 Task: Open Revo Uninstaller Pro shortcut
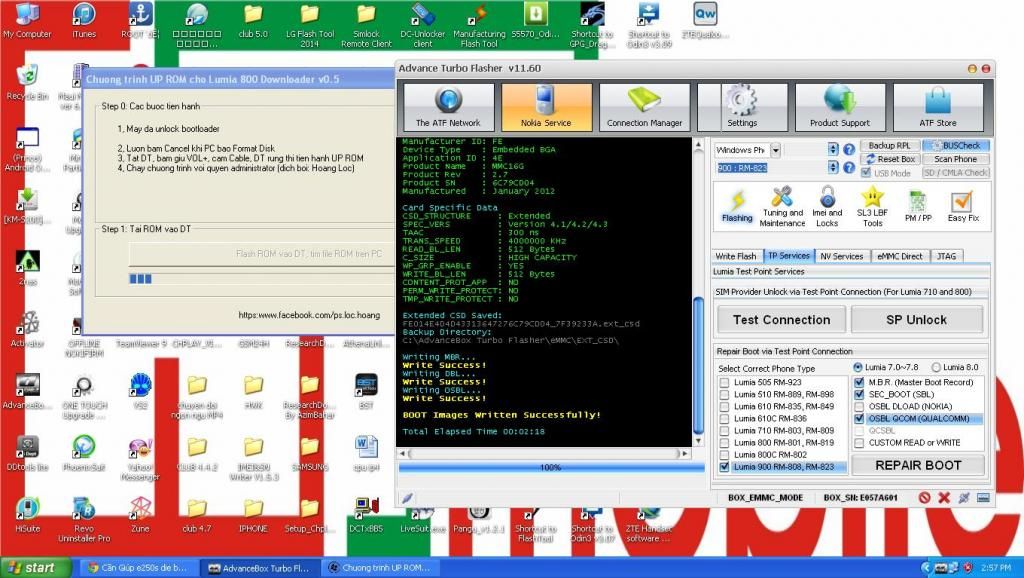84,520
